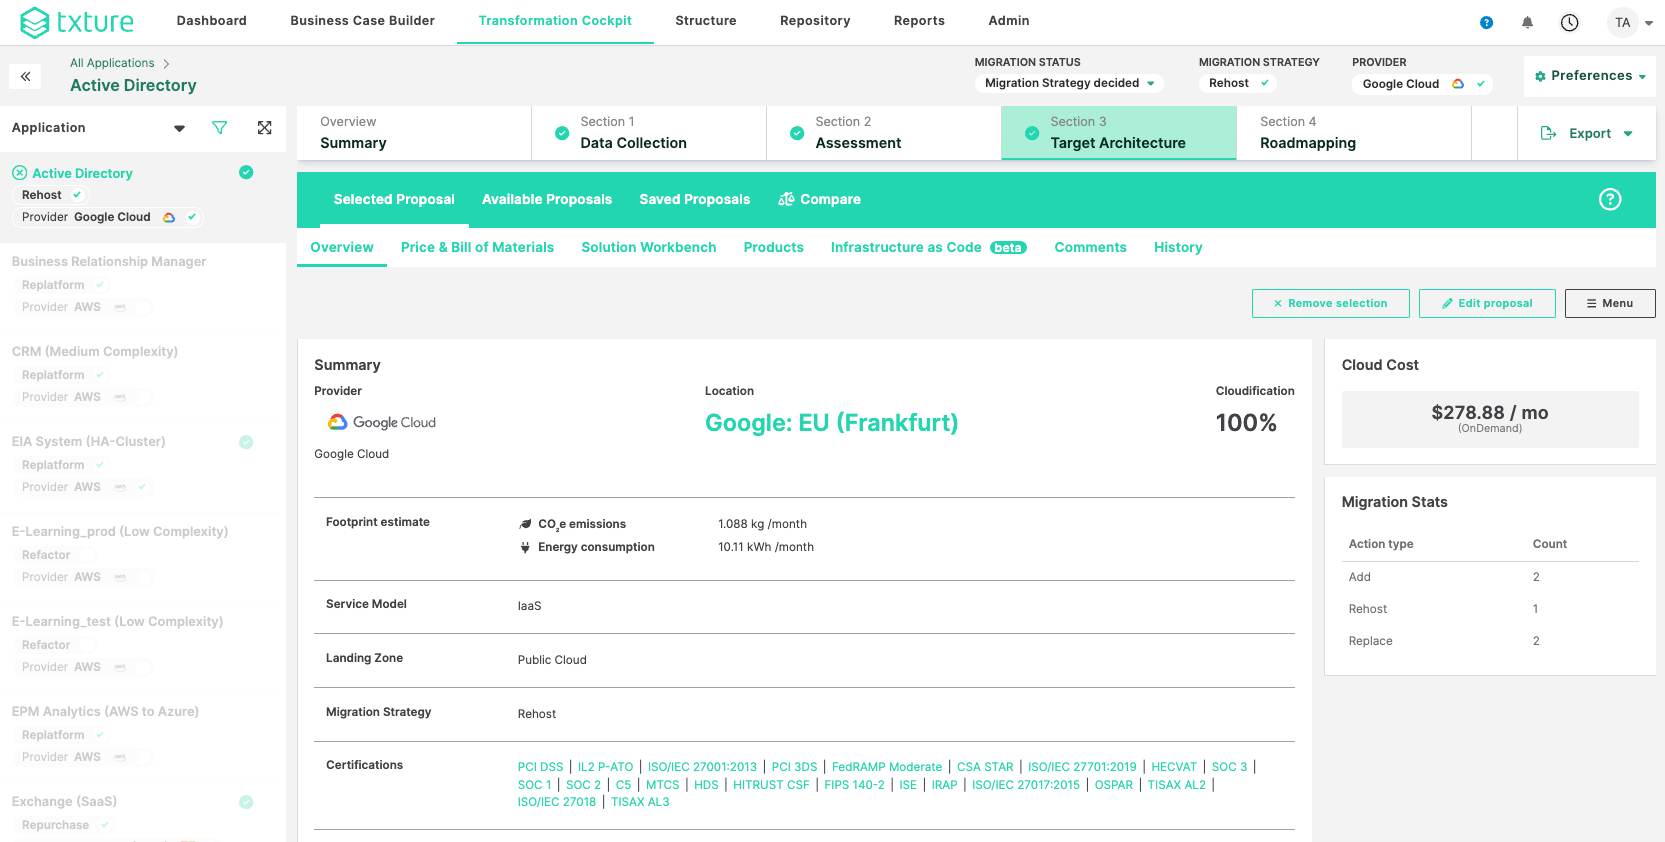The height and width of the screenshot is (842, 1665).
Task: Click the CO2e emissions leaf icon
Action: click(525, 524)
